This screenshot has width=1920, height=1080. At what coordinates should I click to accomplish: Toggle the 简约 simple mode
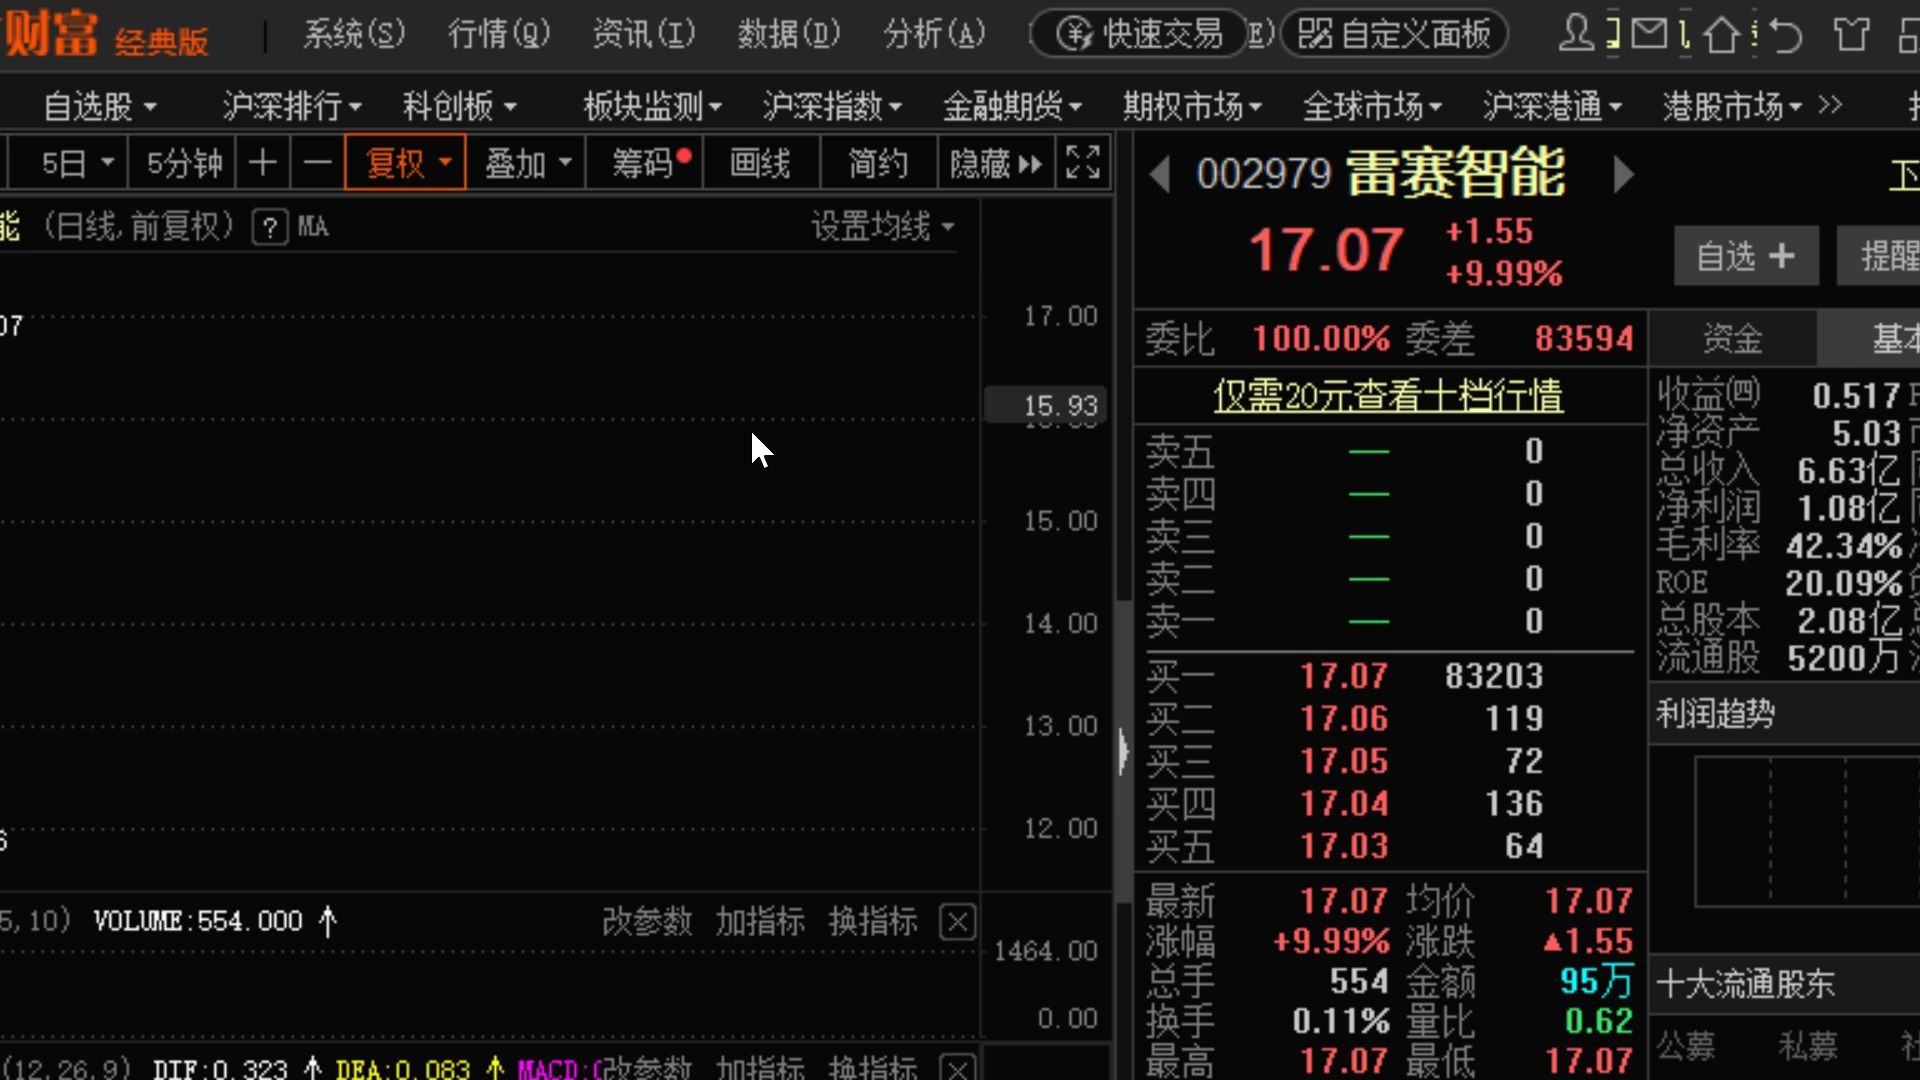tap(878, 162)
